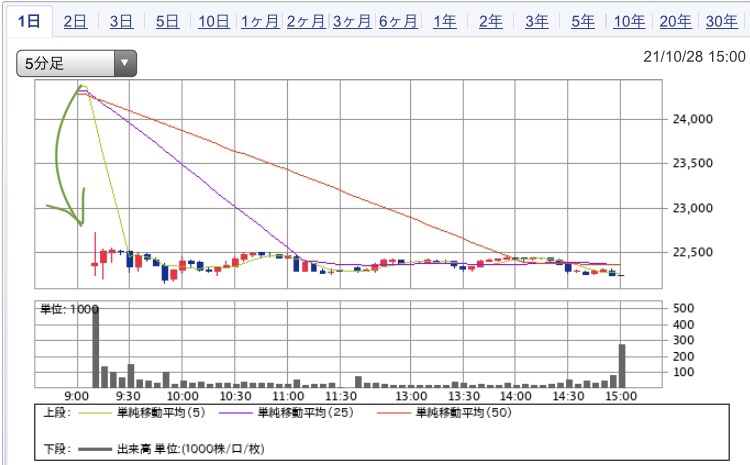Open the 30年 range tab
This screenshot has width=750, height=465.
point(722,21)
